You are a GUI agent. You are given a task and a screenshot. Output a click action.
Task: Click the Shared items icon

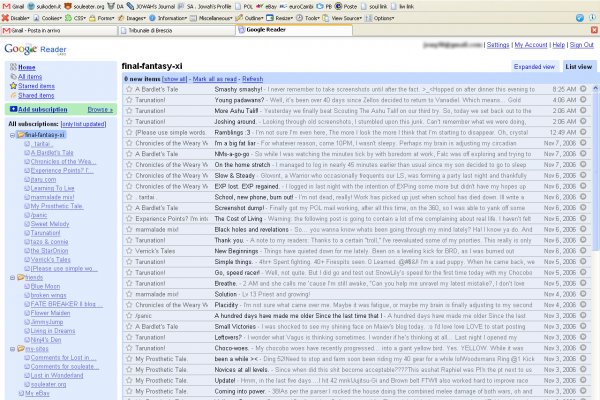tap(13, 95)
